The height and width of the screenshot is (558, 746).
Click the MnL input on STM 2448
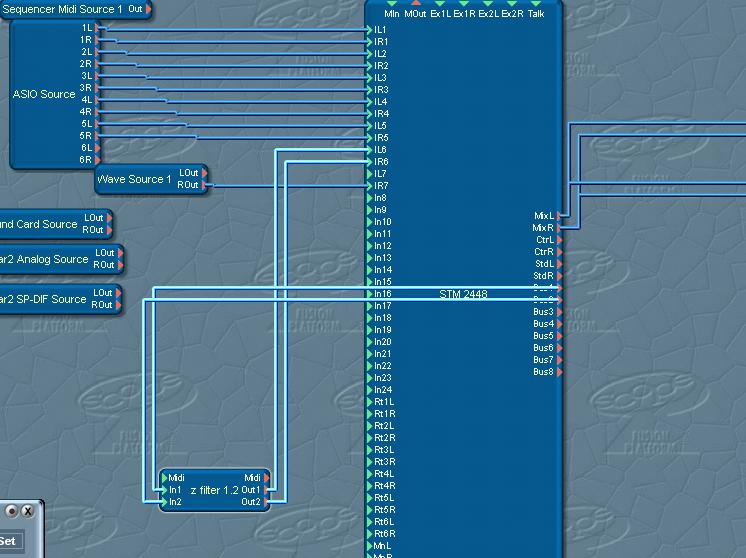click(x=370, y=546)
